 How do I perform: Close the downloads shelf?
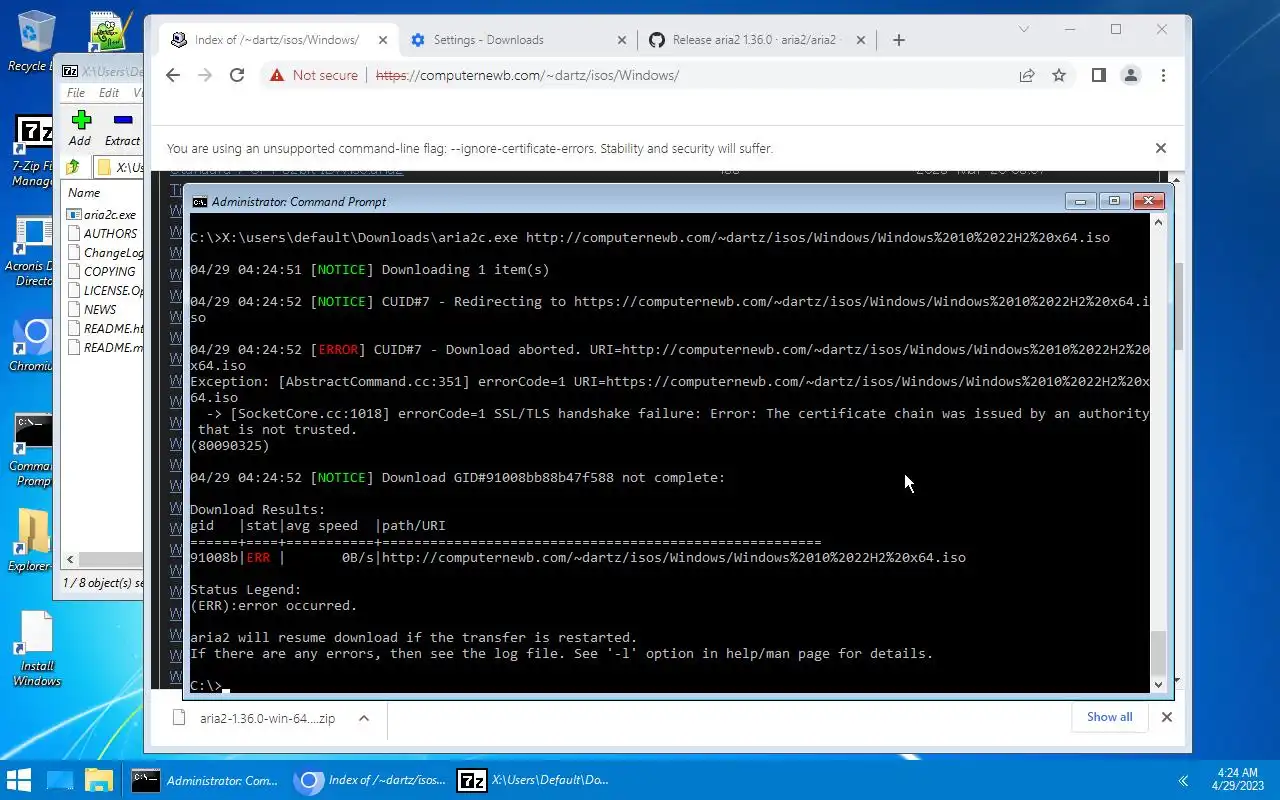pyautogui.click(x=1167, y=717)
